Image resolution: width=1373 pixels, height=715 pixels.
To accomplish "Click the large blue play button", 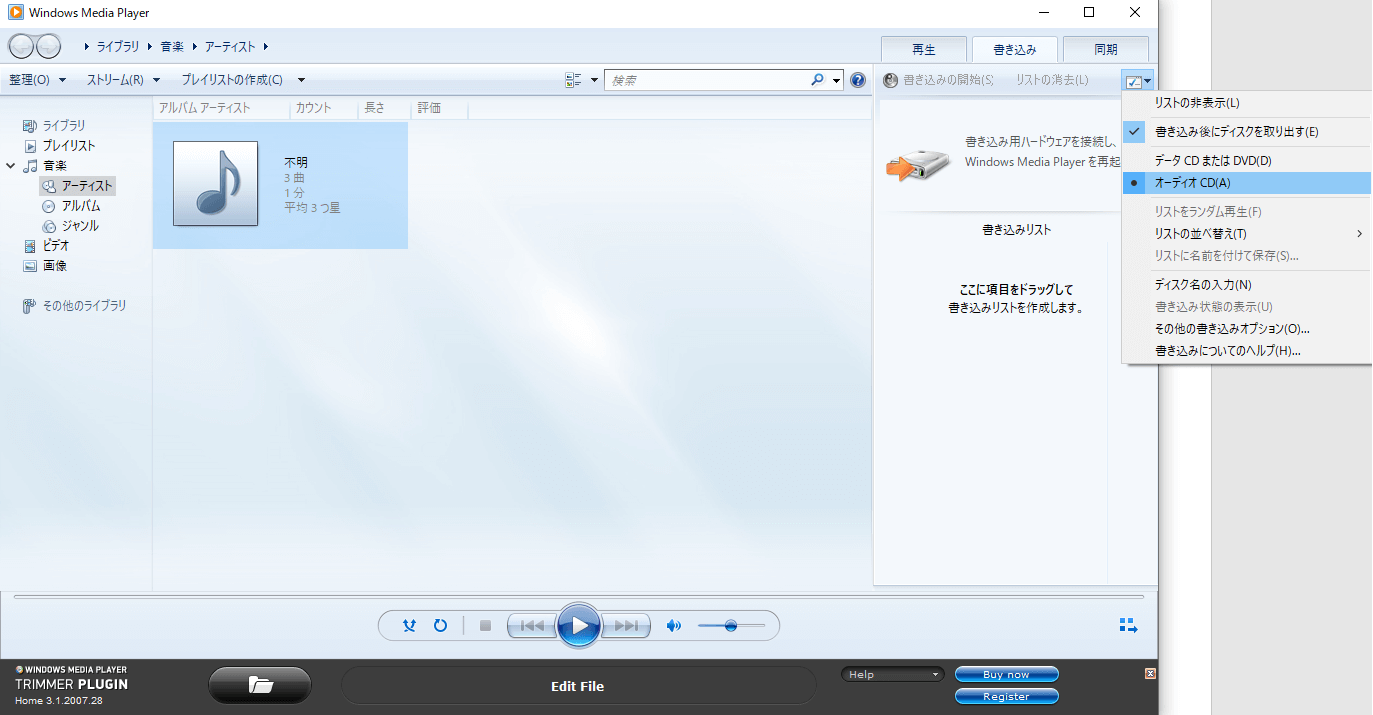I will [579, 626].
